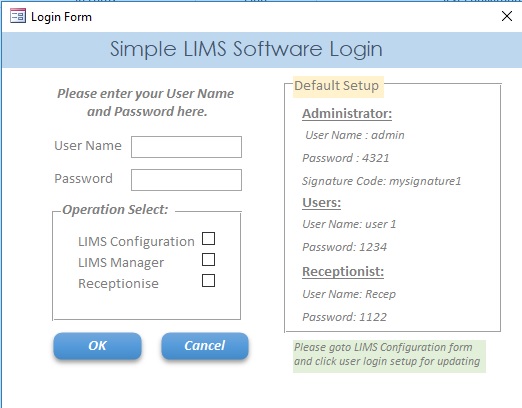Screen dimensions: 522x408
Task: Click the Users heading
Action: 322,203
